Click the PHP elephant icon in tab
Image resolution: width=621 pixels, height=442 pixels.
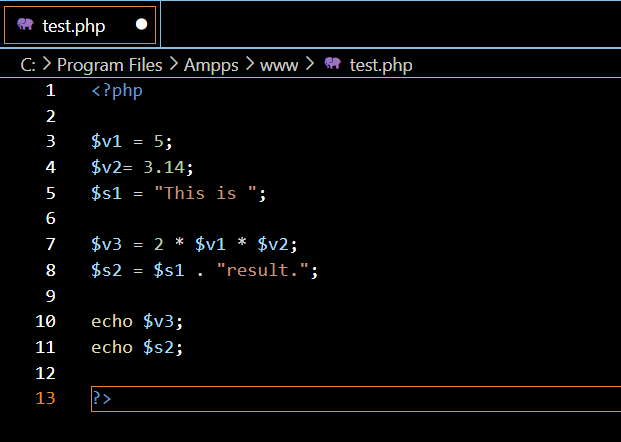25,25
